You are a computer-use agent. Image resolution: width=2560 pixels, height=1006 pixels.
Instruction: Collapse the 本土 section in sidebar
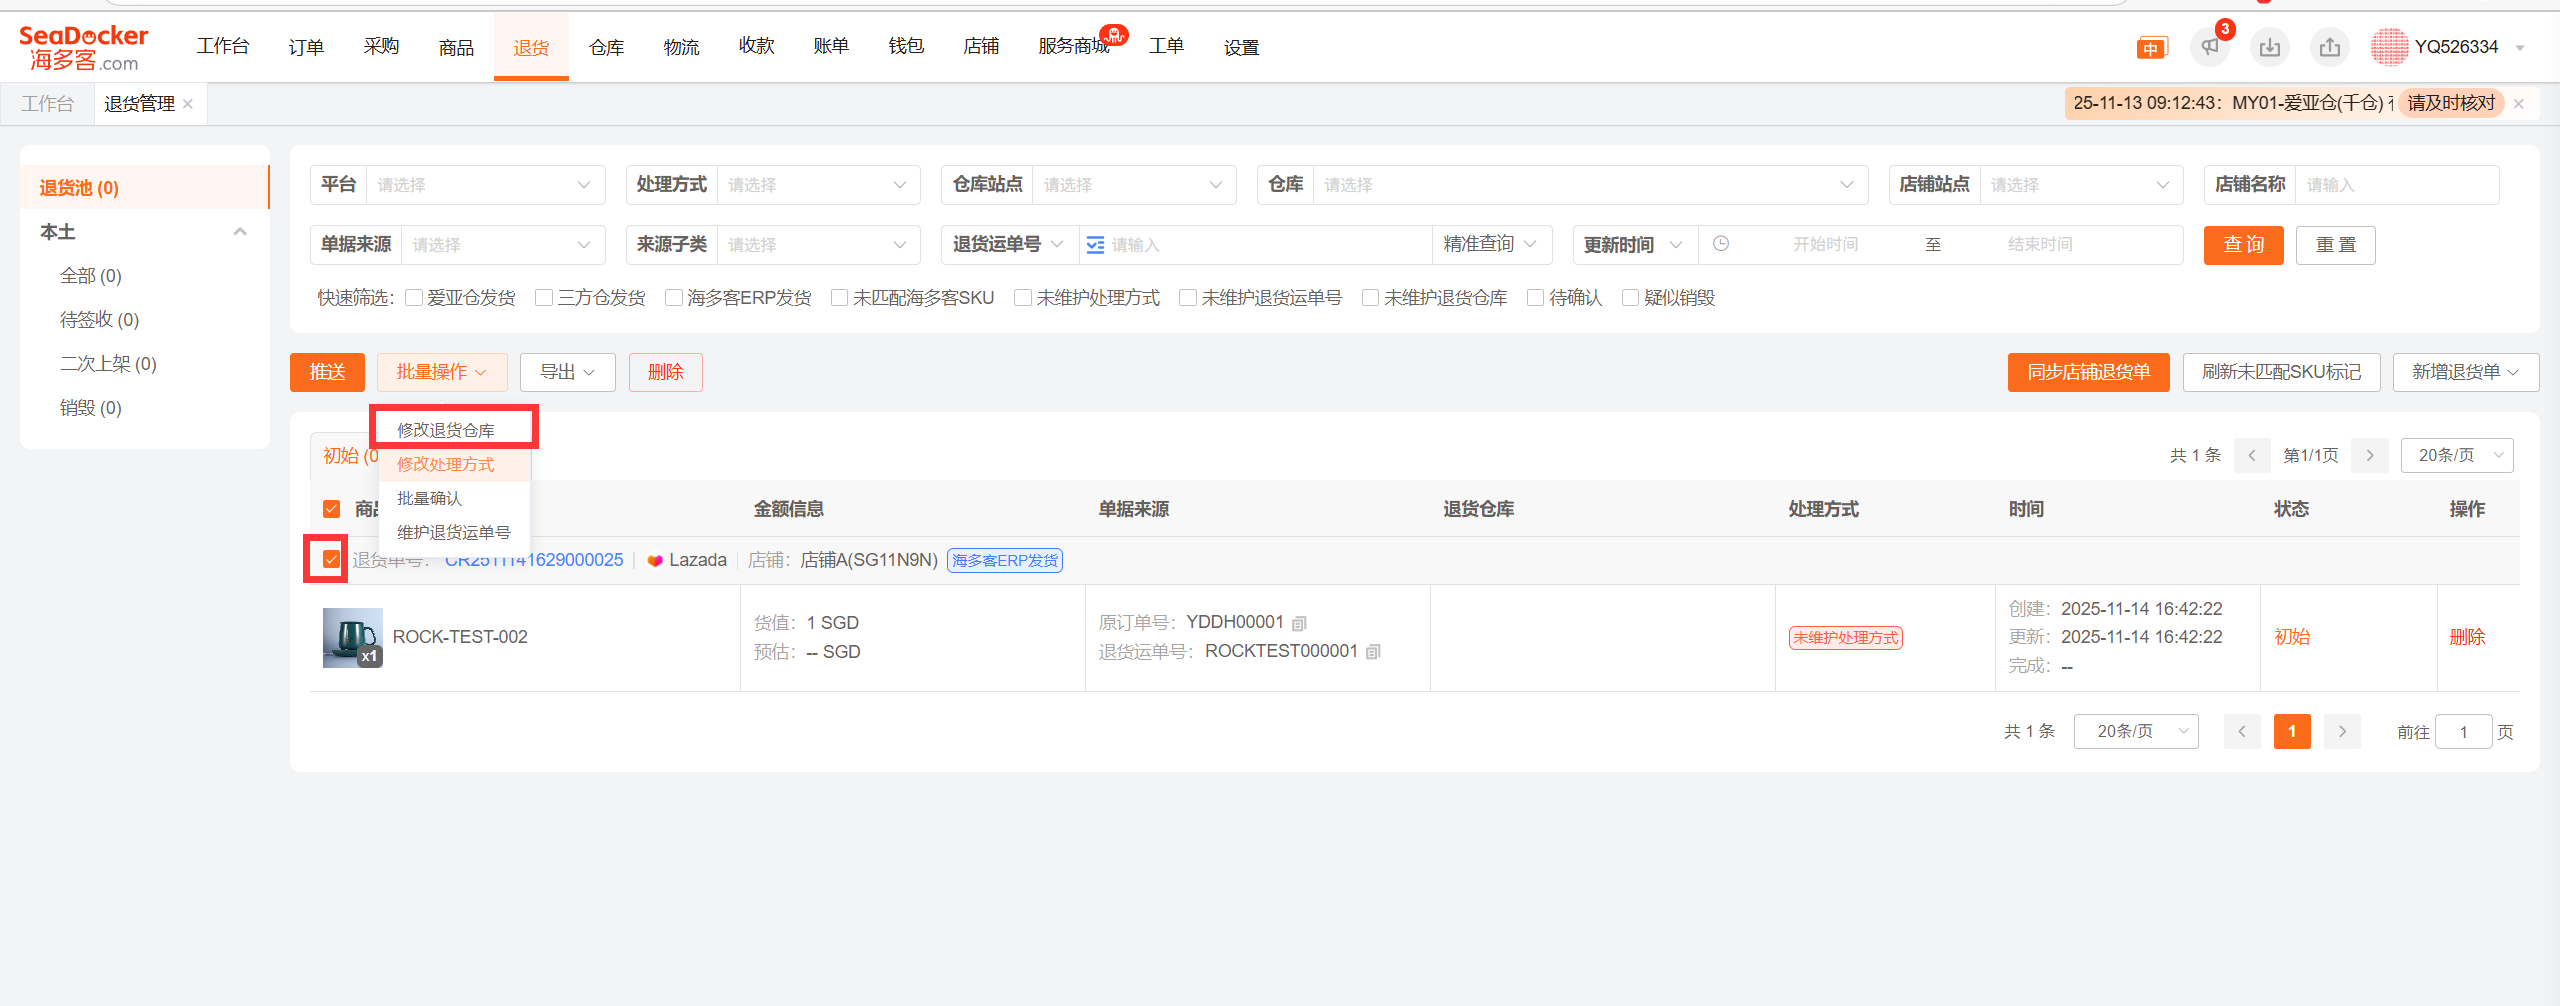(240, 232)
